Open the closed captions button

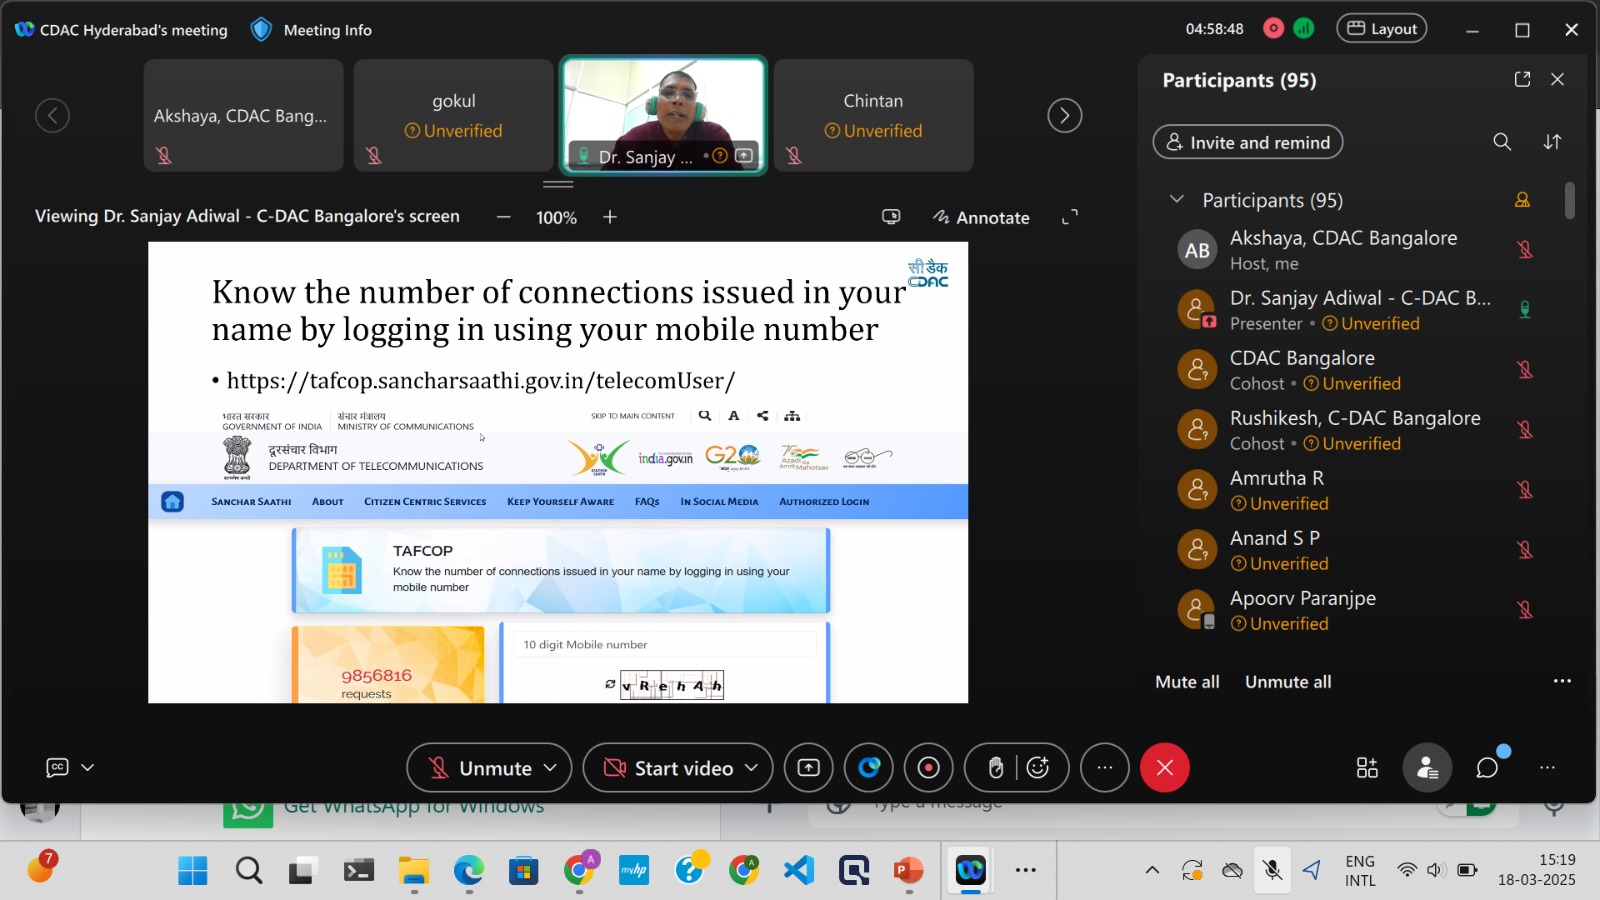tap(58, 768)
